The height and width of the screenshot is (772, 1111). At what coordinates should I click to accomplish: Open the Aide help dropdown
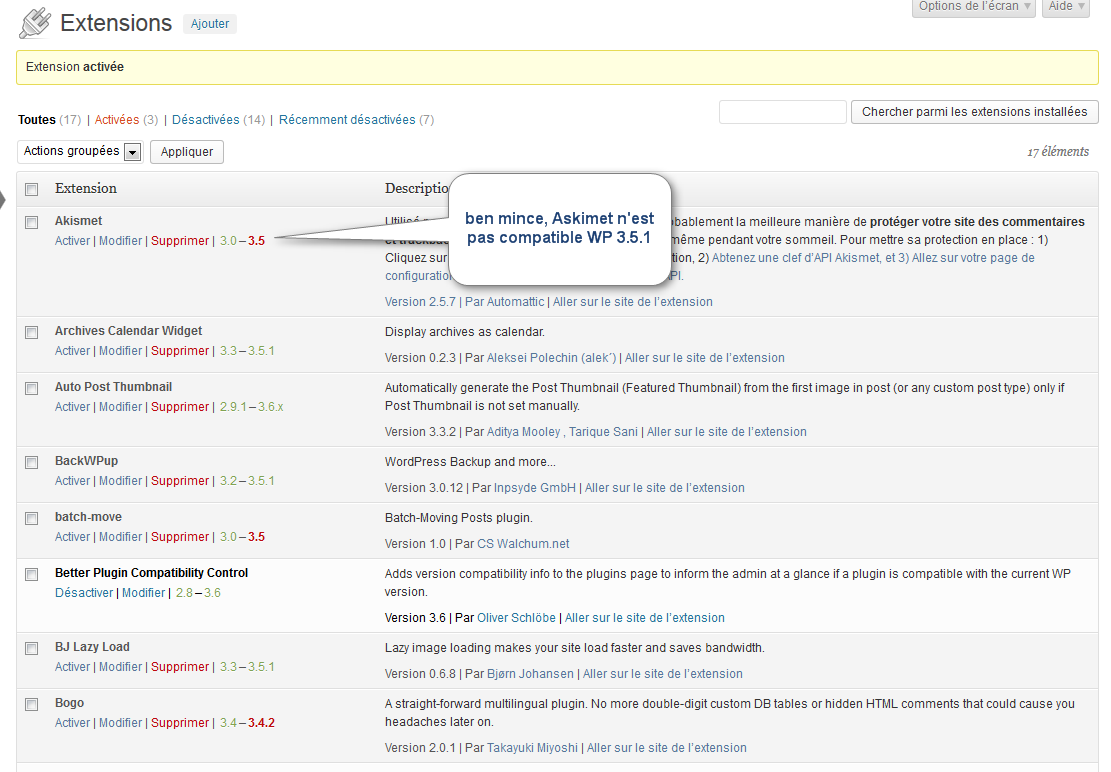click(x=1066, y=6)
